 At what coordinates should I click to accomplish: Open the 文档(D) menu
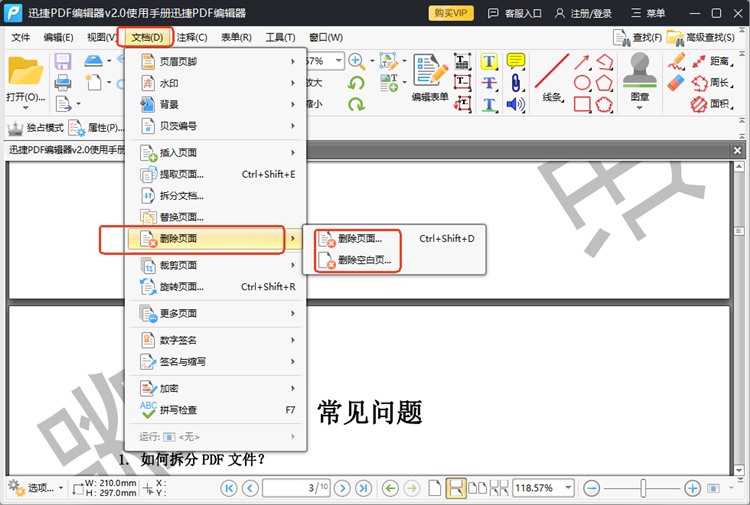[147, 37]
